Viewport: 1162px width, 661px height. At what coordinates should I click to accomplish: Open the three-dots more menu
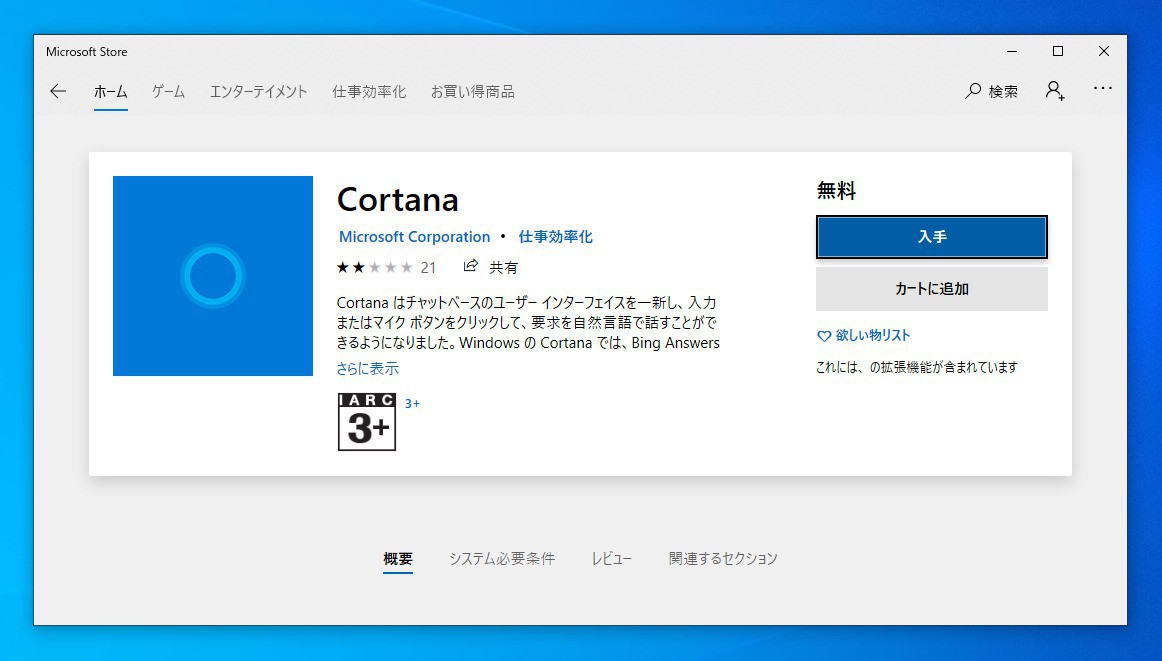pos(1103,88)
